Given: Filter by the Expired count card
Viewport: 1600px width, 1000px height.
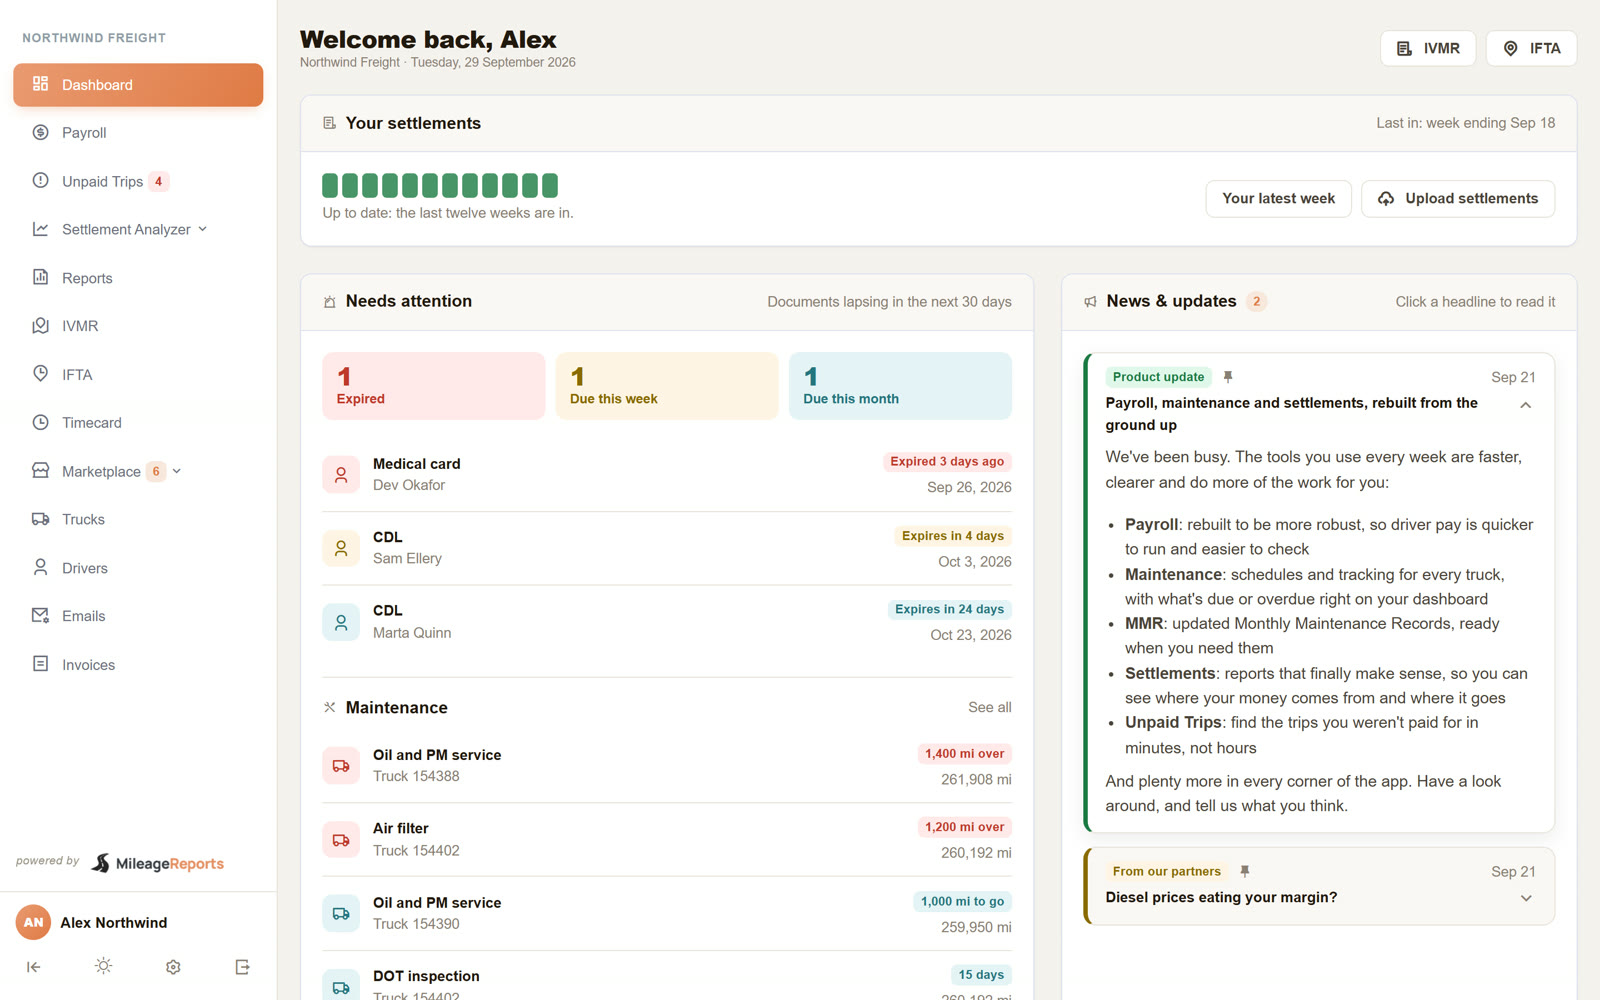Looking at the screenshot, I should (434, 386).
